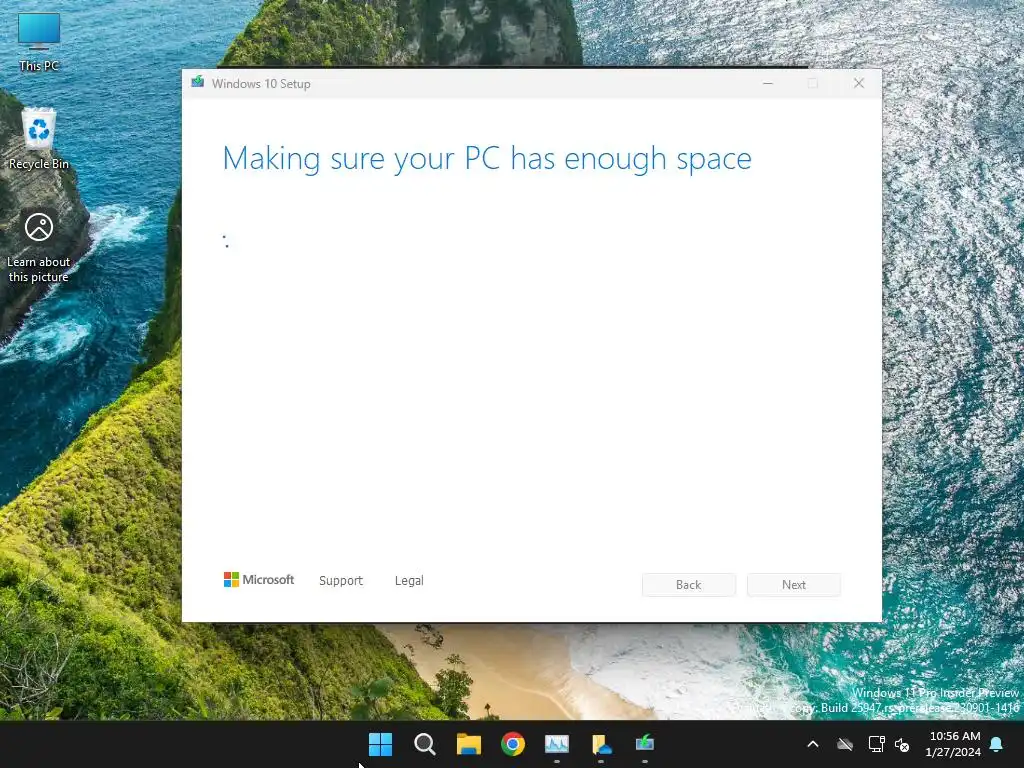The height and width of the screenshot is (768, 1024).
Task: Minimize the Windows 10 Setup window
Action: coord(768,83)
